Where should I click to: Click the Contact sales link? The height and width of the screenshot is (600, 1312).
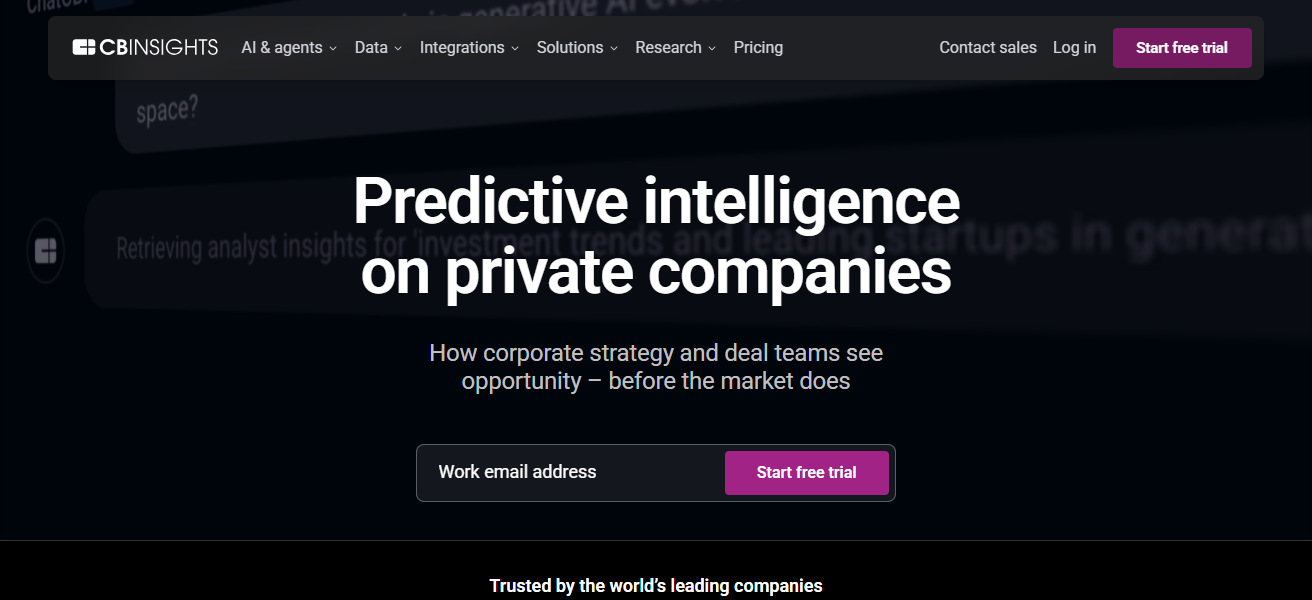click(987, 47)
